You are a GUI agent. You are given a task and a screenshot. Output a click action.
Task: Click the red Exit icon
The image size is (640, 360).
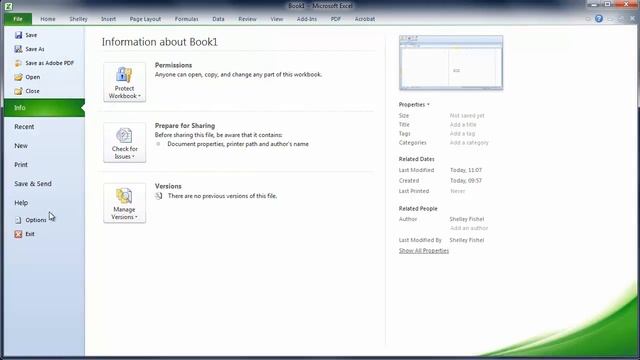(18, 234)
